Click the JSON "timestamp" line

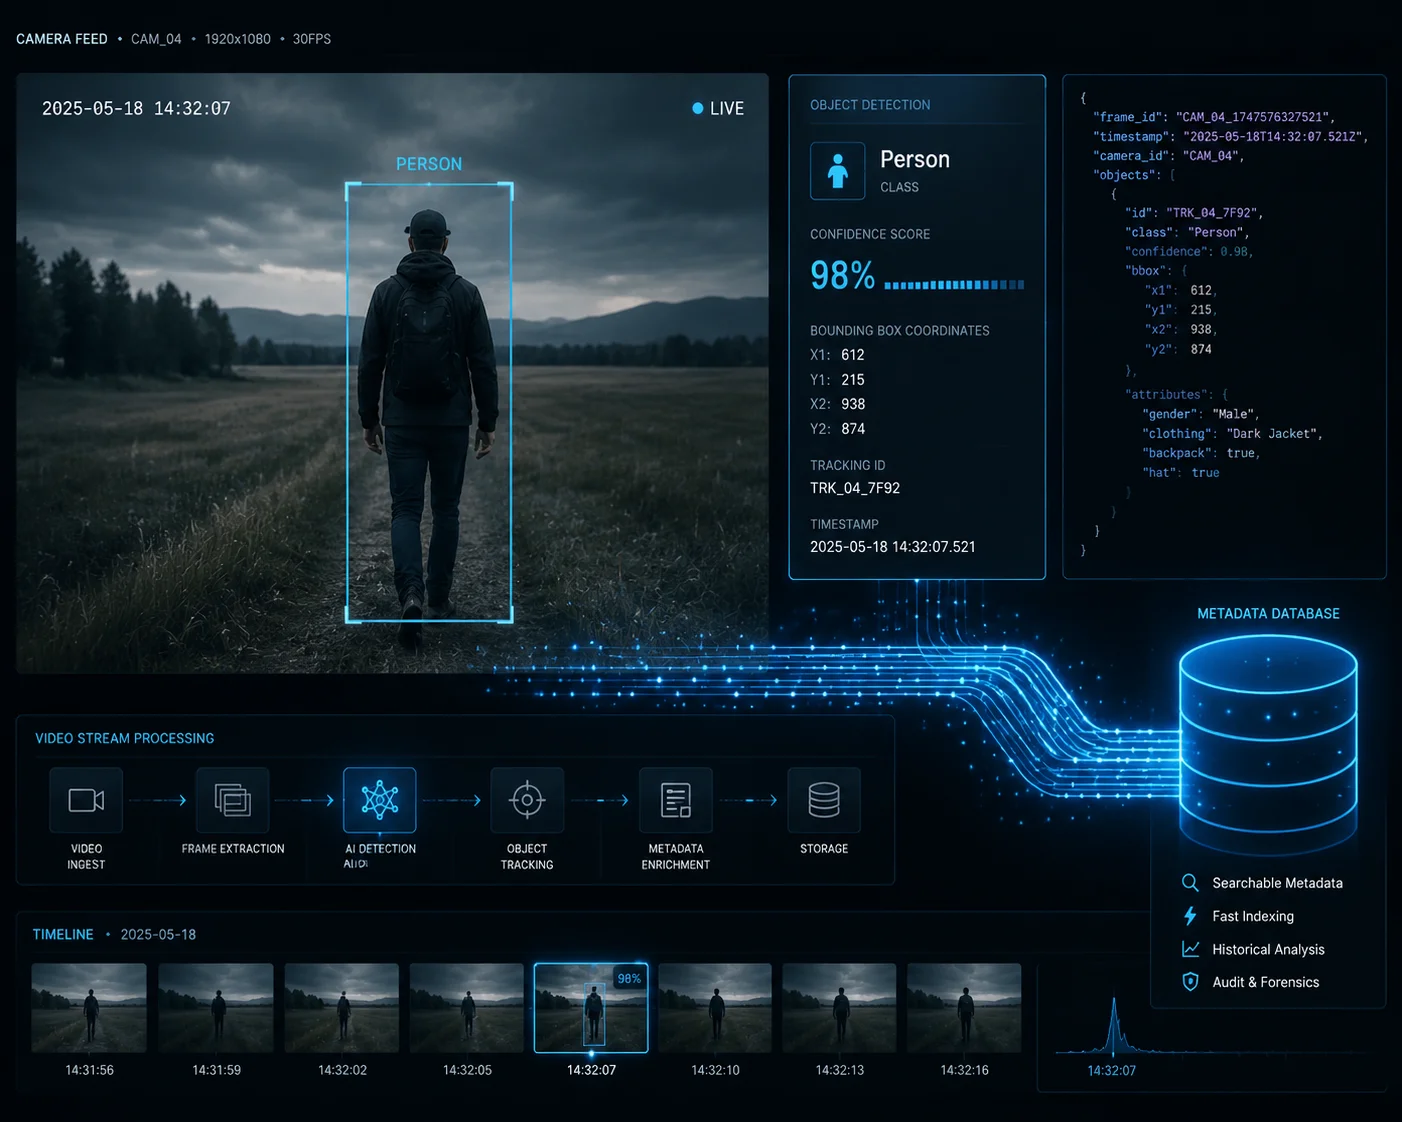pyautogui.click(x=1230, y=137)
